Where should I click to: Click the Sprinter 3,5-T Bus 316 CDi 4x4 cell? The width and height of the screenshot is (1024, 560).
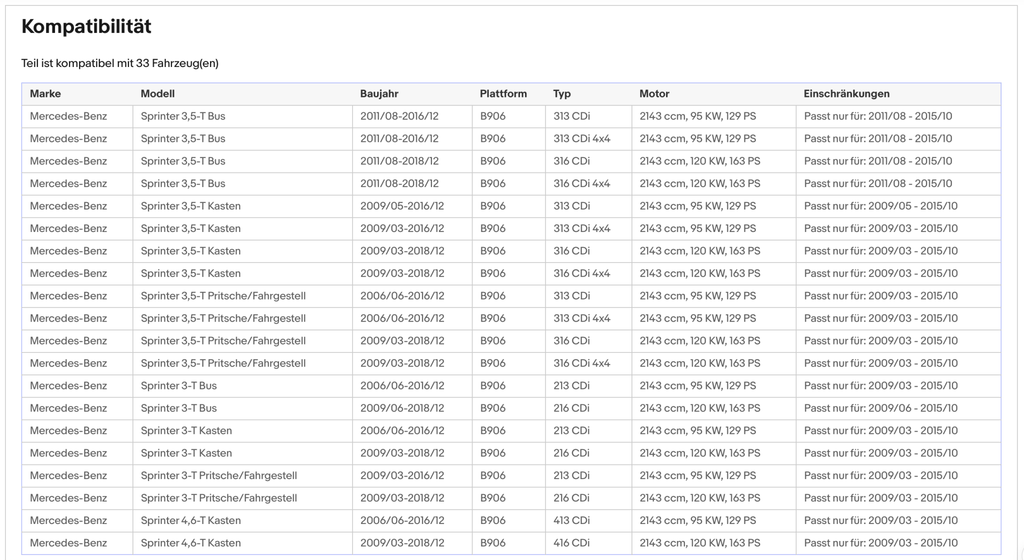tap(588, 184)
